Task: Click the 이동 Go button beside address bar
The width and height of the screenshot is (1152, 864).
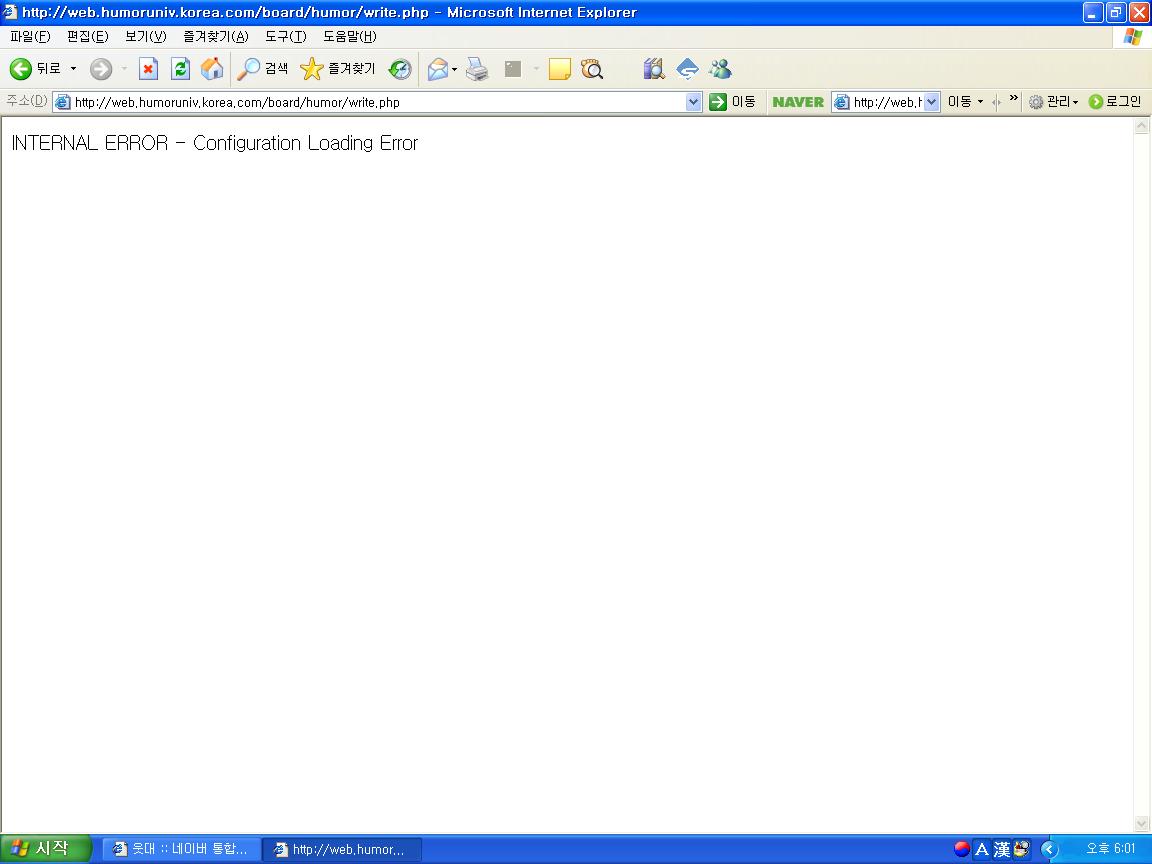Action: pos(732,102)
